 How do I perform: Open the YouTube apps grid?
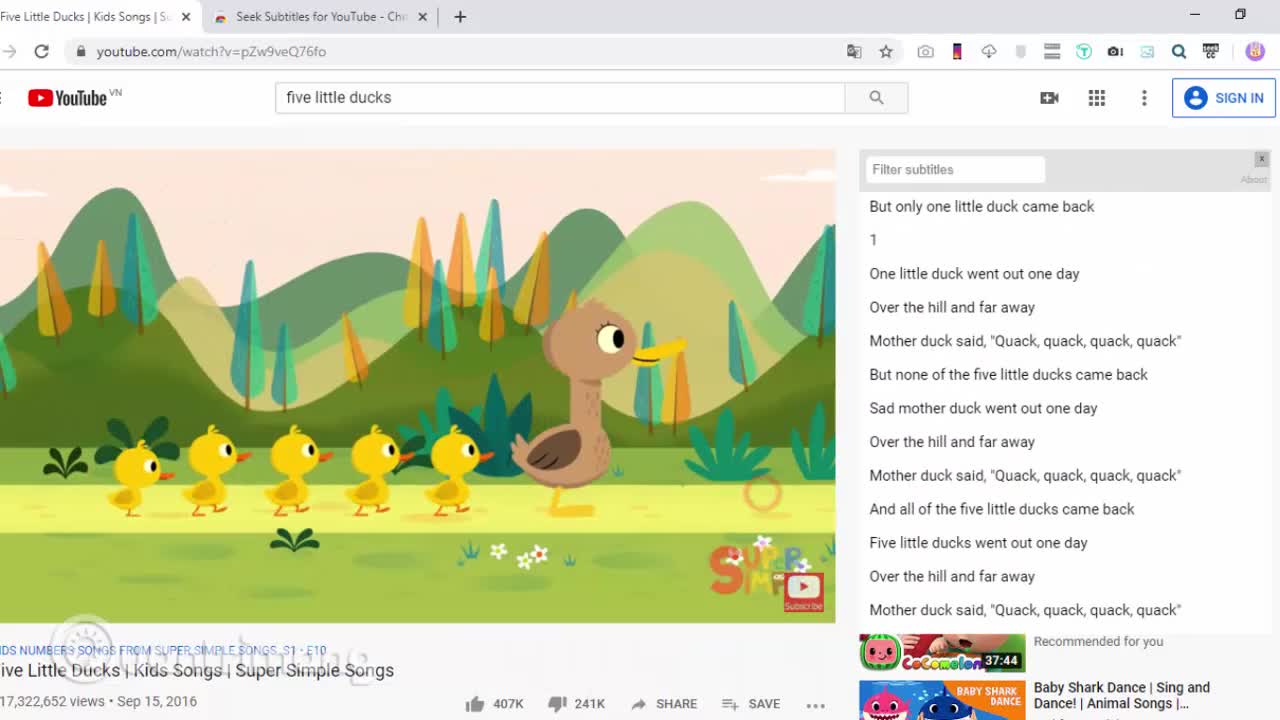coord(1097,97)
